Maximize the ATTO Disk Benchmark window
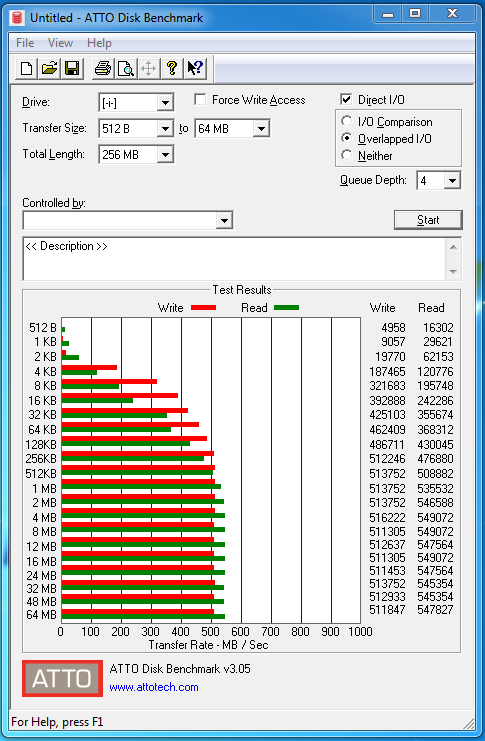Screen dimensions: 485x741 pyautogui.click(x=415, y=14)
